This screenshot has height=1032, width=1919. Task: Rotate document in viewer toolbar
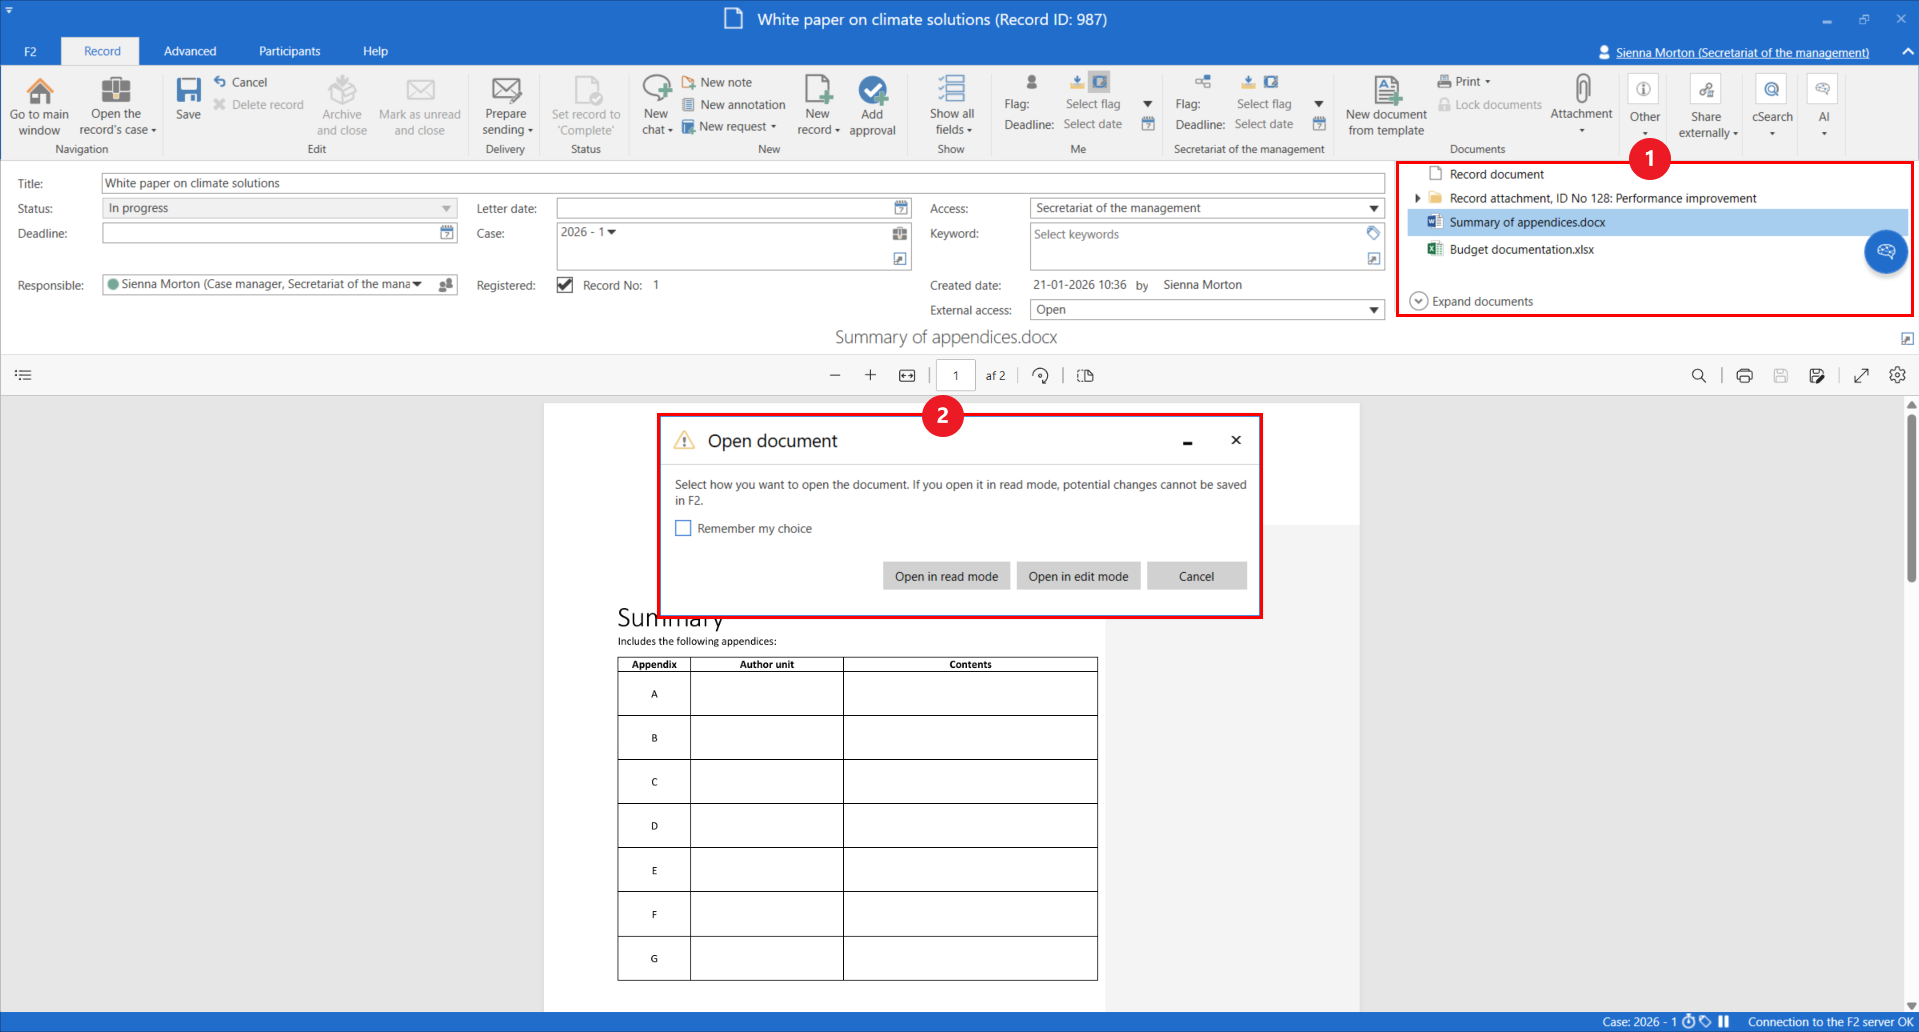1040,376
